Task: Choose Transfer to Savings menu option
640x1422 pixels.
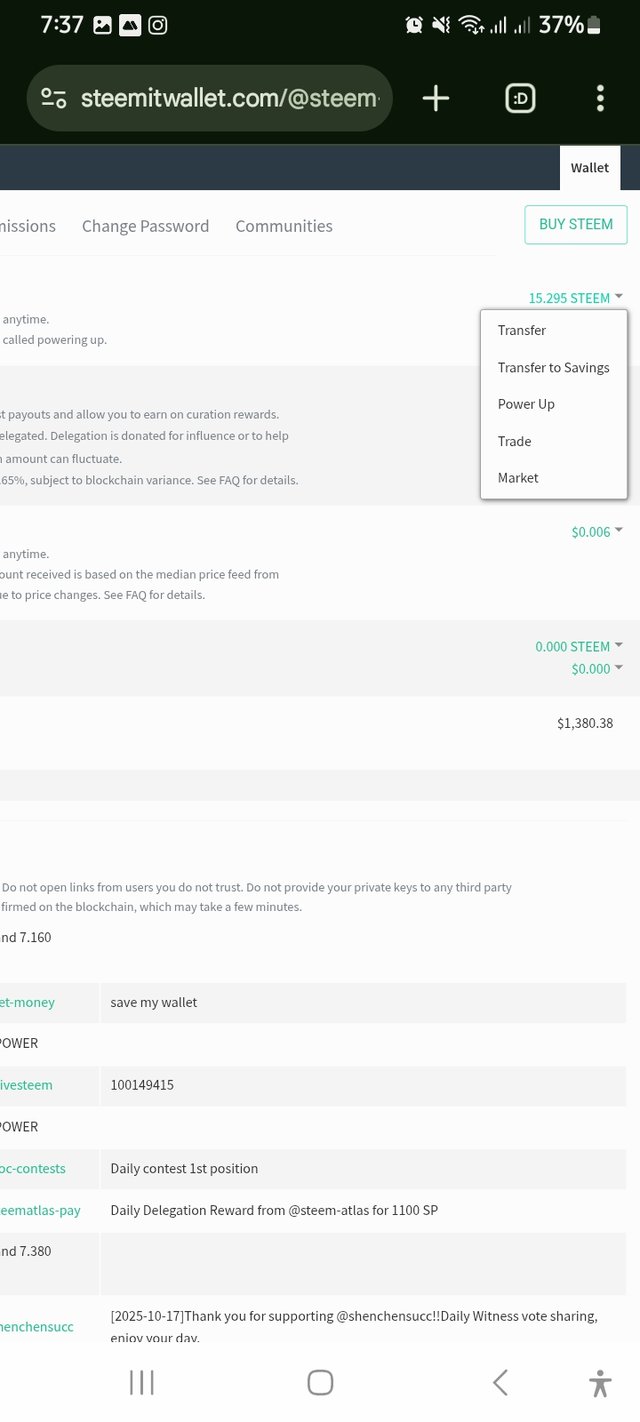Action: click(x=553, y=367)
